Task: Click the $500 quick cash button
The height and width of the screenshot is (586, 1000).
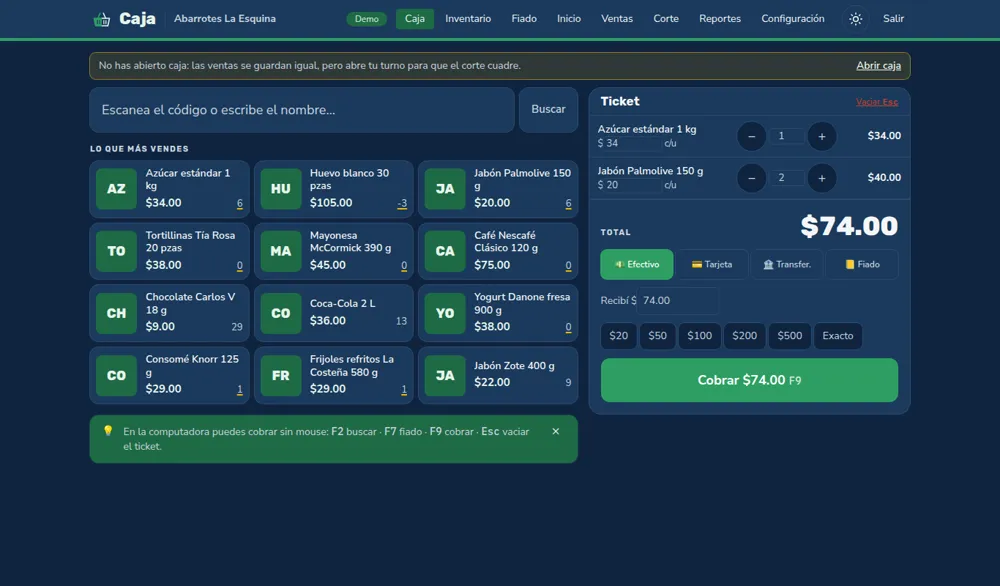Action: click(790, 336)
